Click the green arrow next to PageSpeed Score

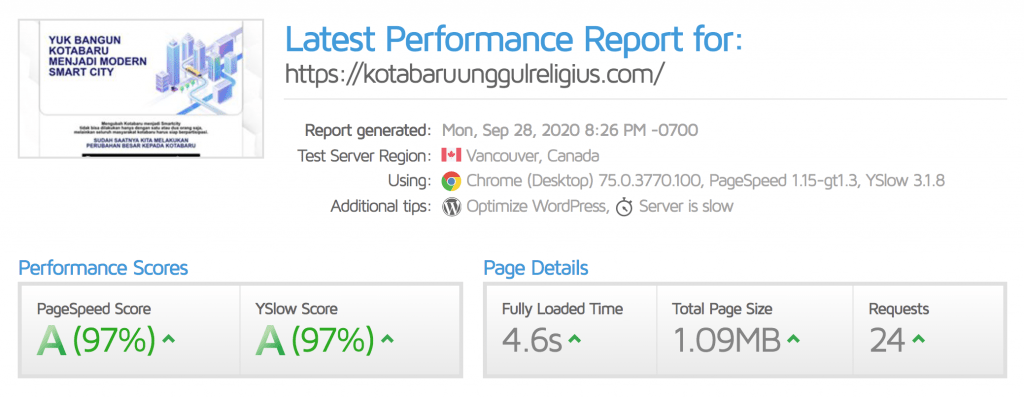pyautogui.click(x=168, y=339)
